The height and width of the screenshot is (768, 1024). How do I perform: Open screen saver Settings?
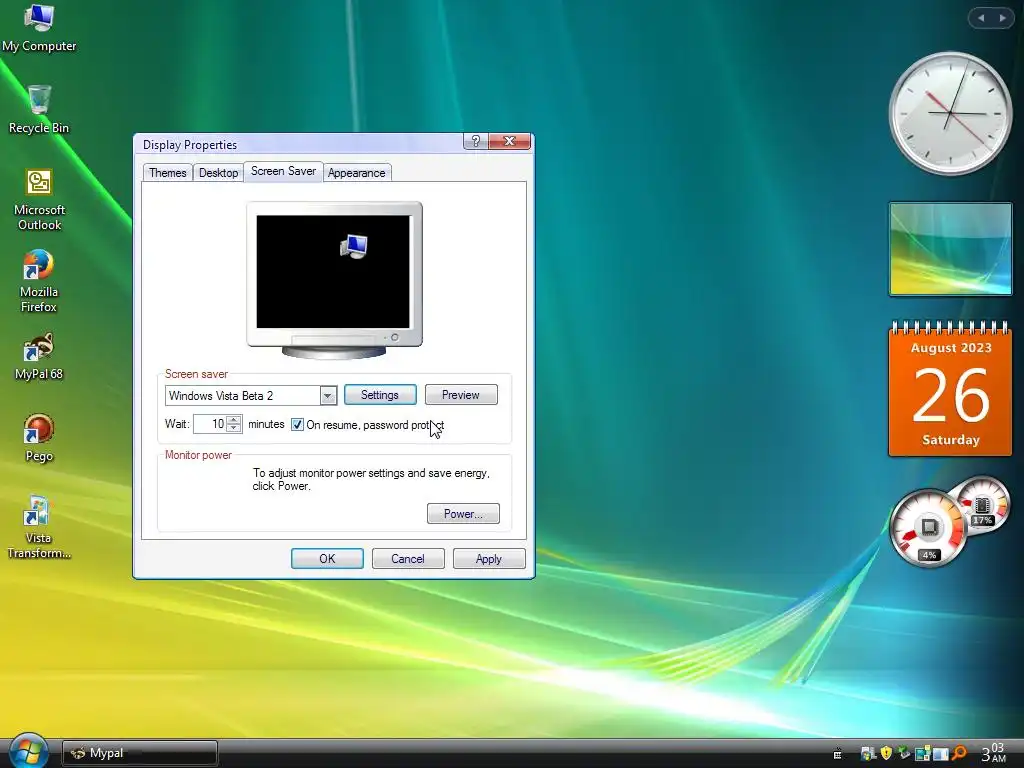click(380, 395)
